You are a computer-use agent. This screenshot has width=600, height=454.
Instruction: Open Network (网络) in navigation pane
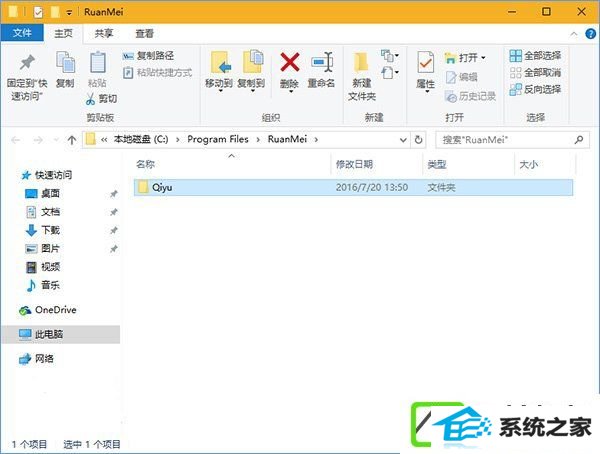[37, 359]
